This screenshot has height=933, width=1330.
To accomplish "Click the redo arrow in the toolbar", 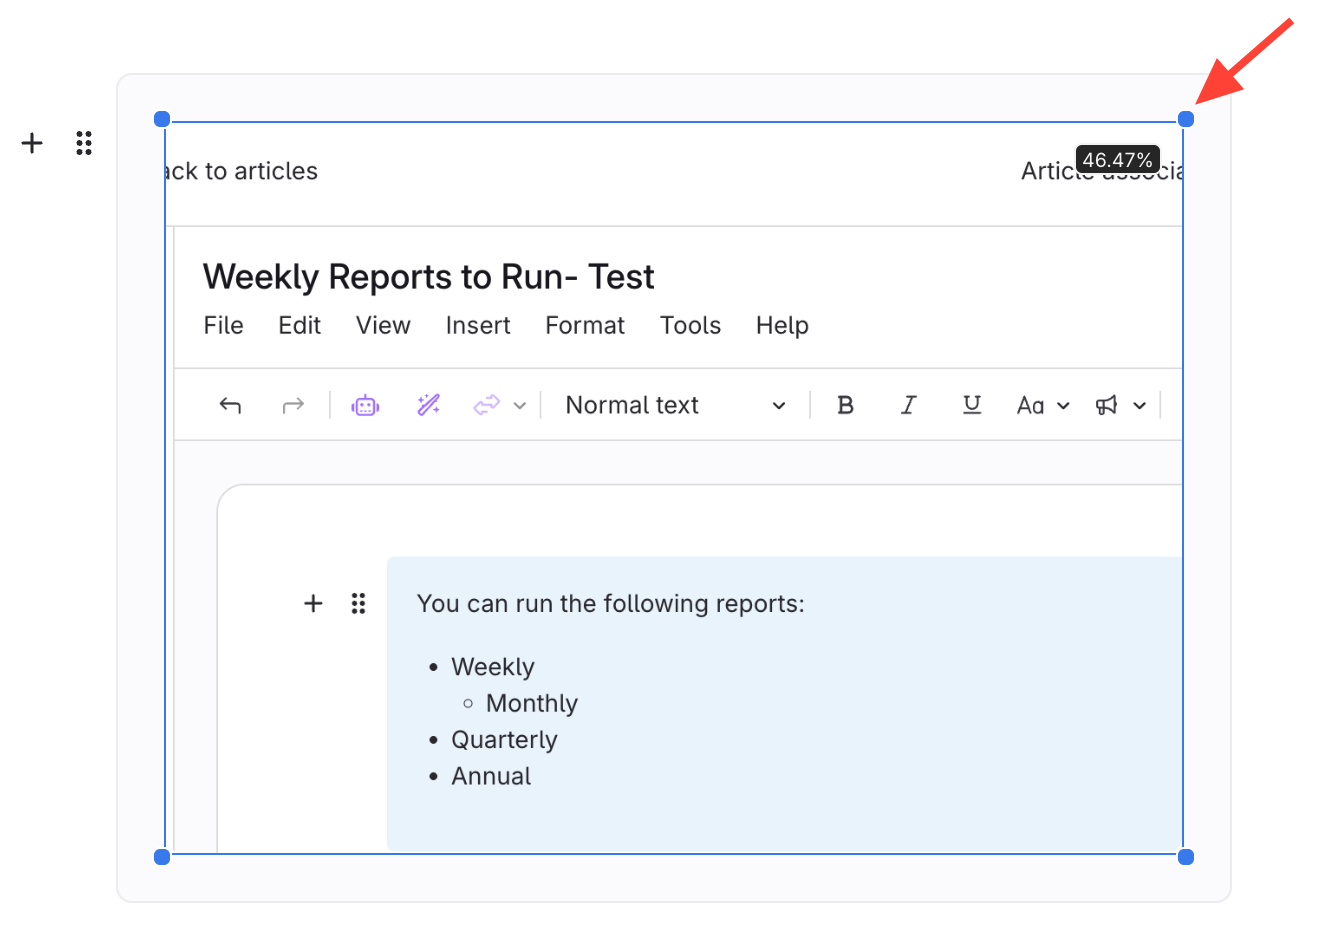I will tap(293, 405).
